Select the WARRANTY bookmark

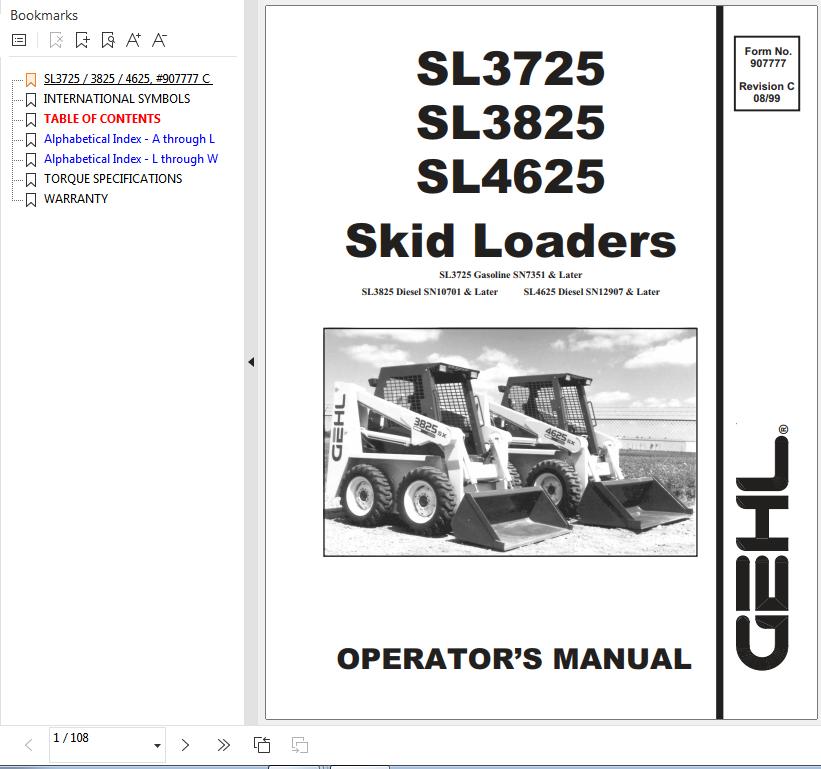coord(76,199)
